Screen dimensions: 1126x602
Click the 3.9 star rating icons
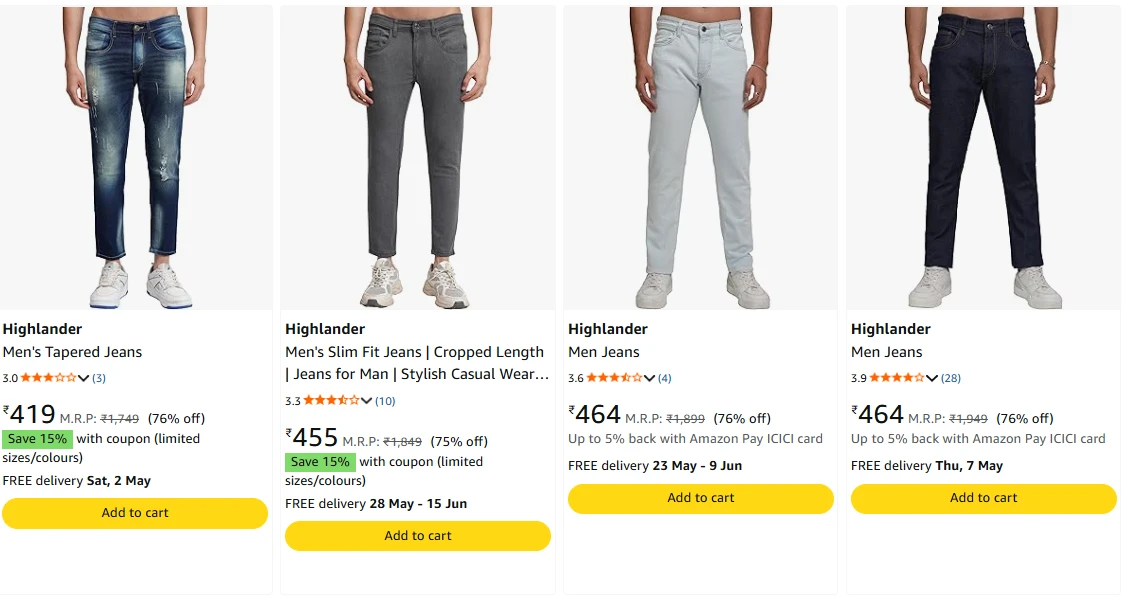(897, 378)
